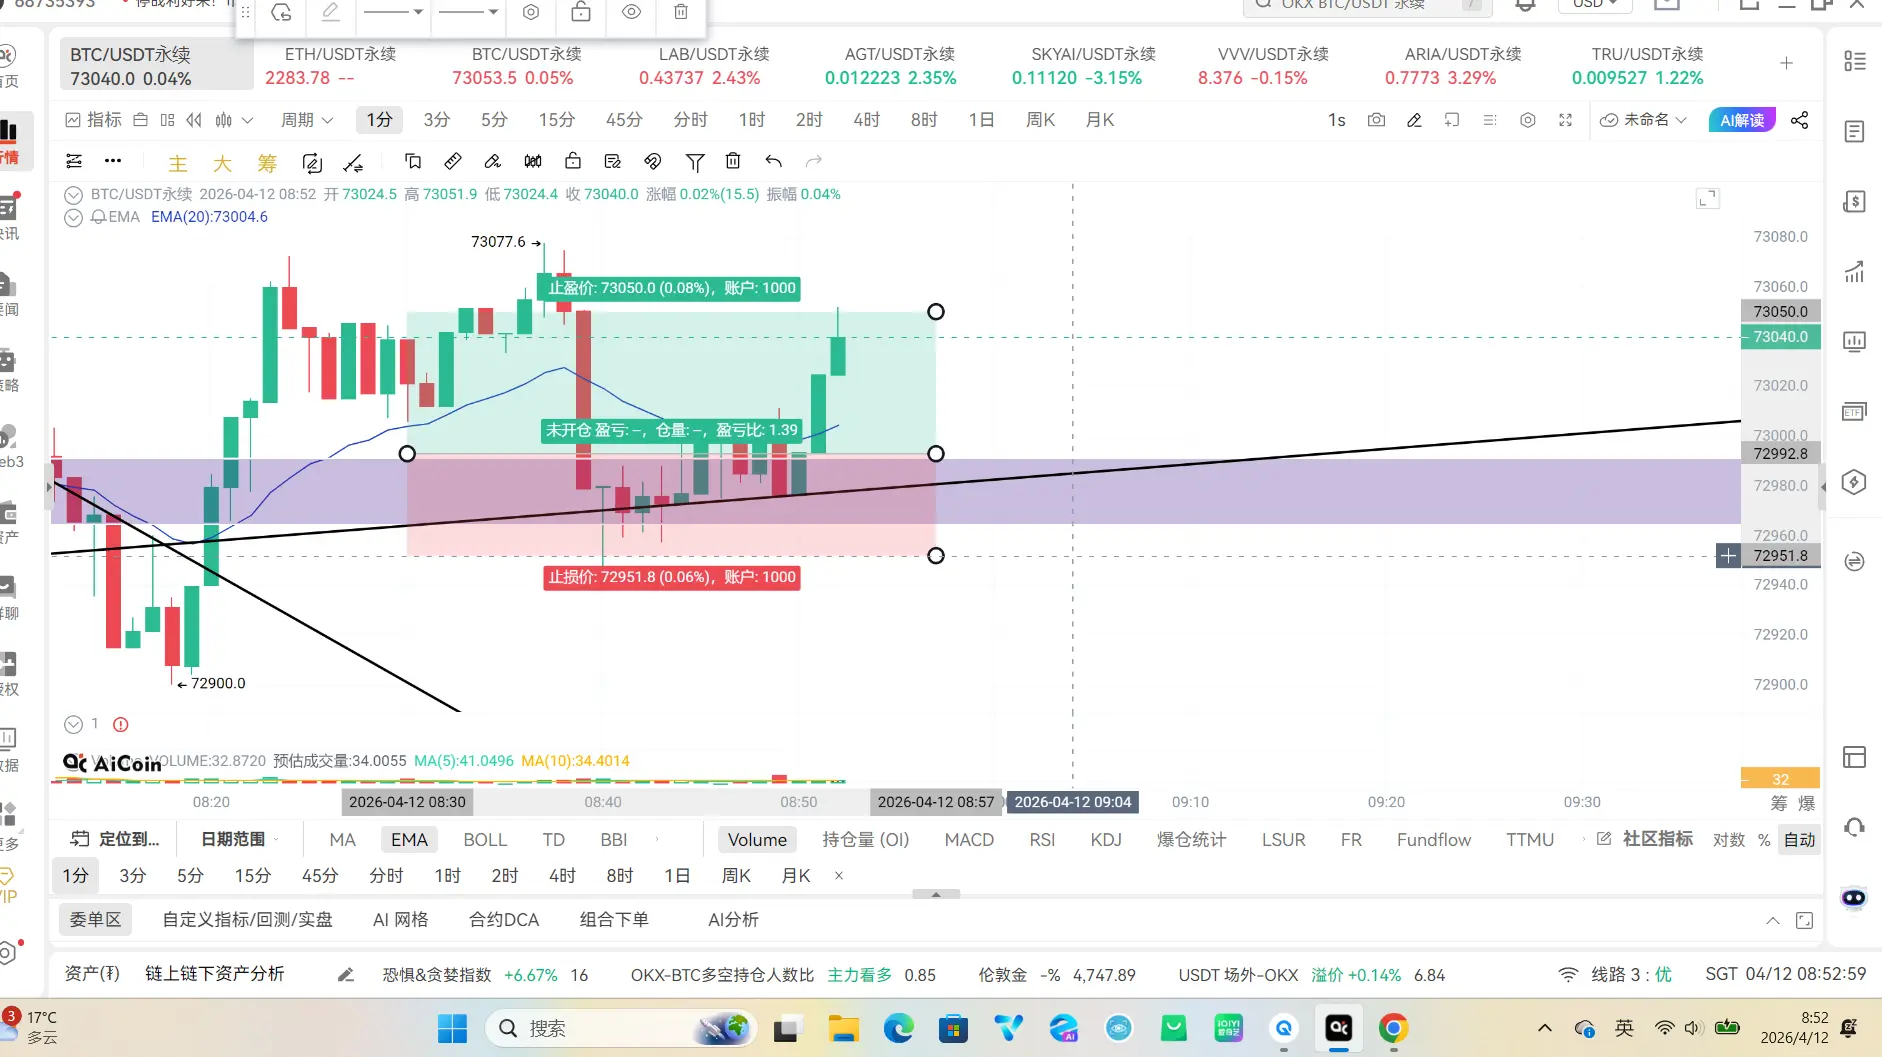Open Chrome from the taskbar
The width and height of the screenshot is (1882, 1057).
(x=1393, y=1028)
